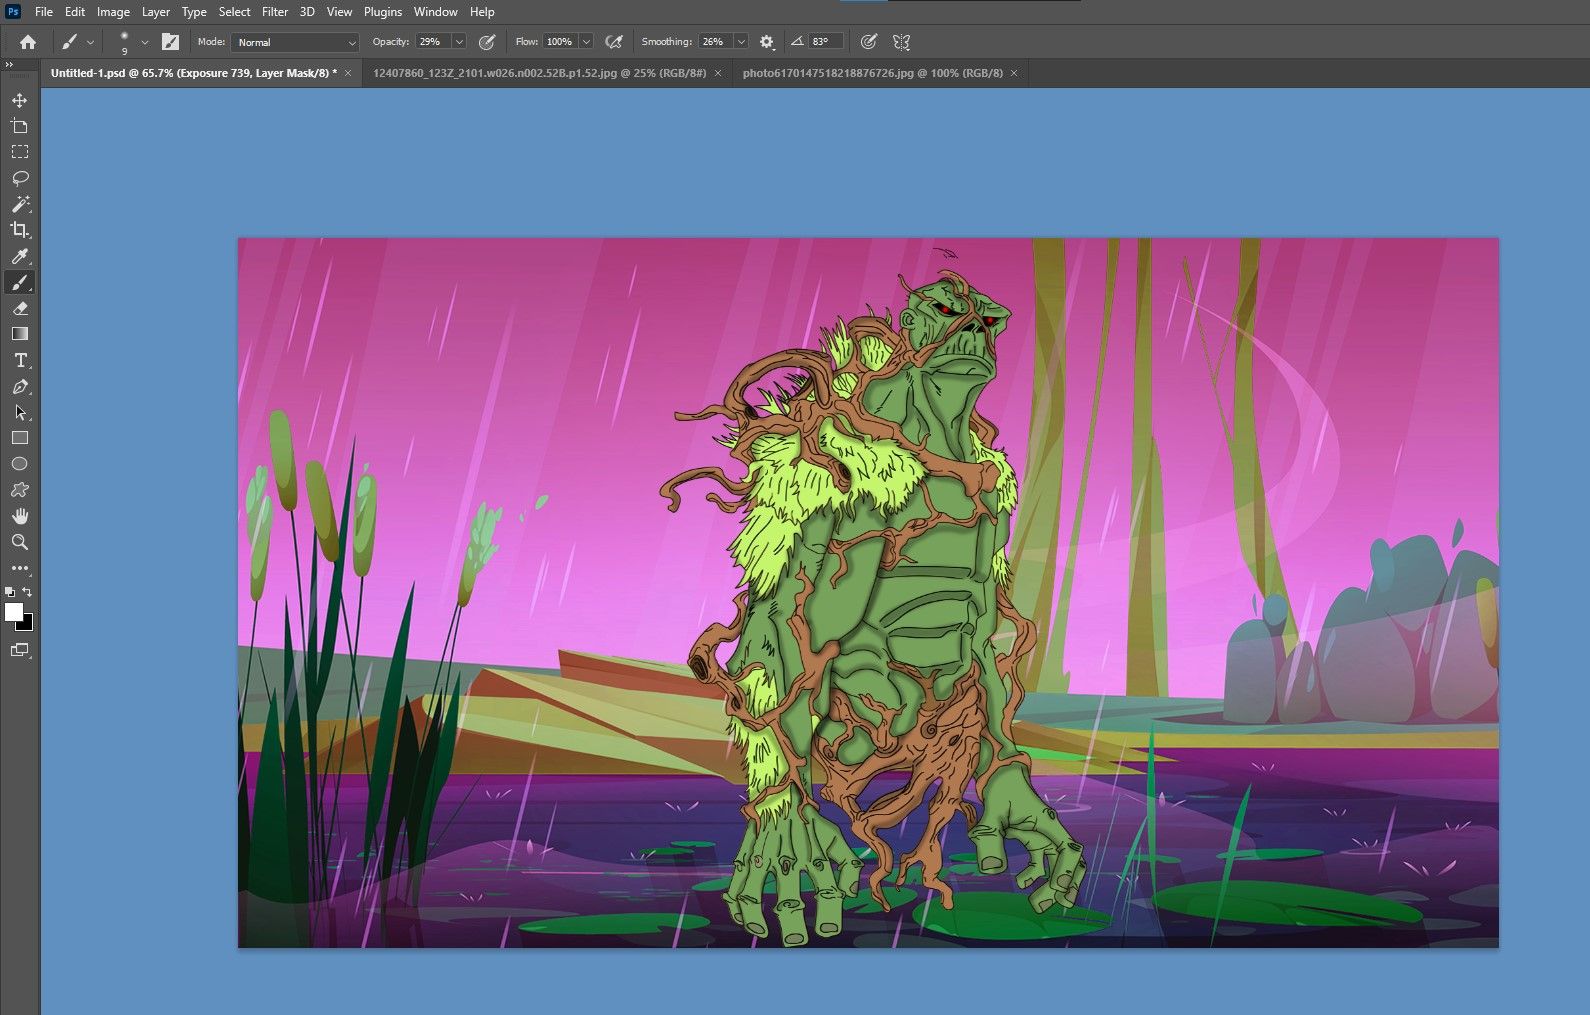Open the Select menu
The width and height of the screenshot is (1590, 1015).
point(235,12)
